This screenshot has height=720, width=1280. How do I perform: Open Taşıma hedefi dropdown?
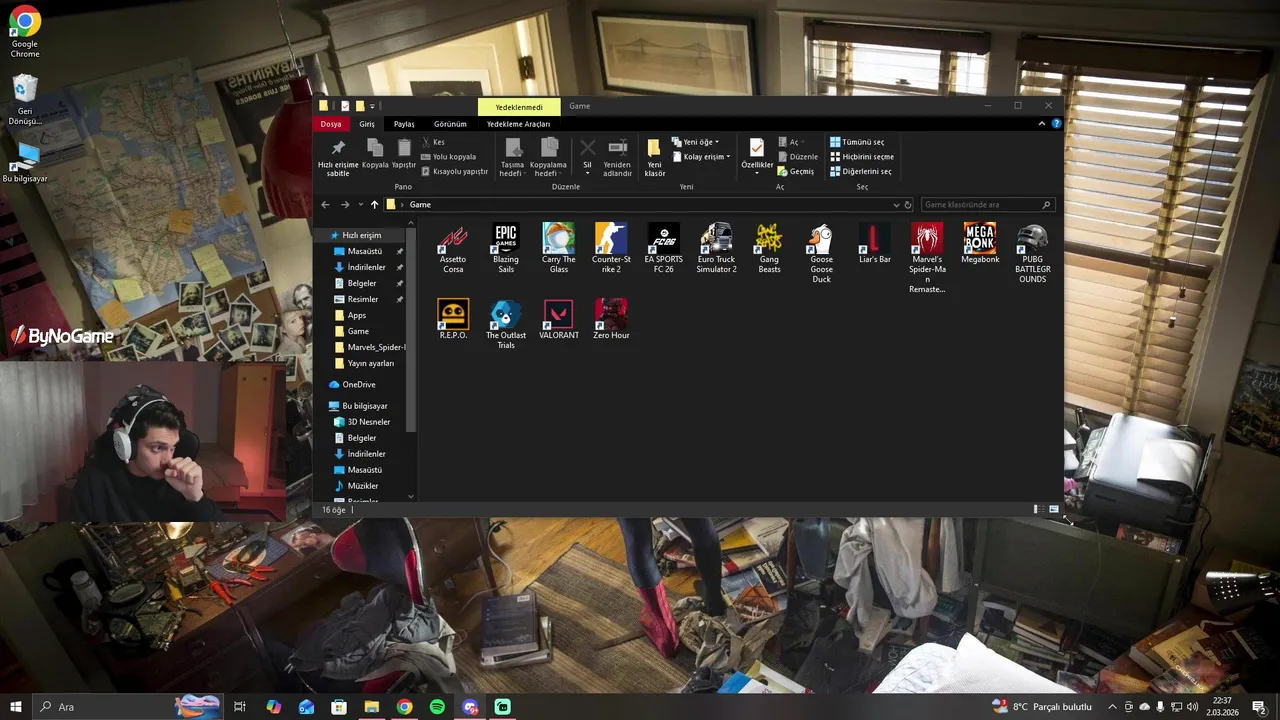point(512,158)
